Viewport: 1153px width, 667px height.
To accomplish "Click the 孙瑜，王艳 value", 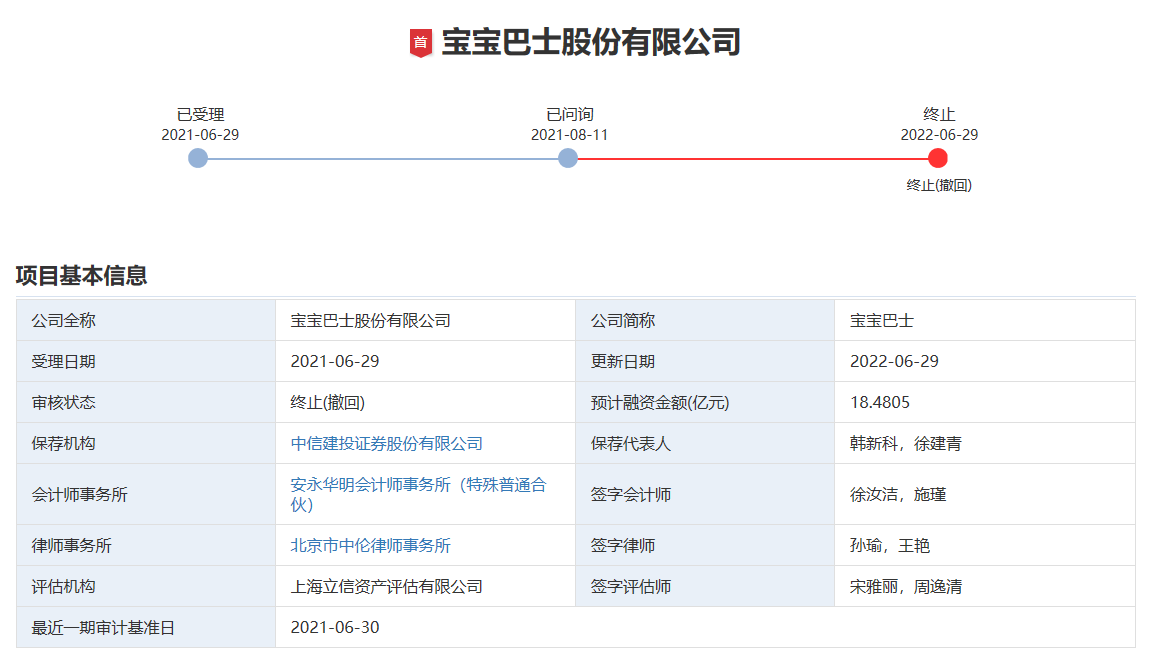I will coord(890,546).
